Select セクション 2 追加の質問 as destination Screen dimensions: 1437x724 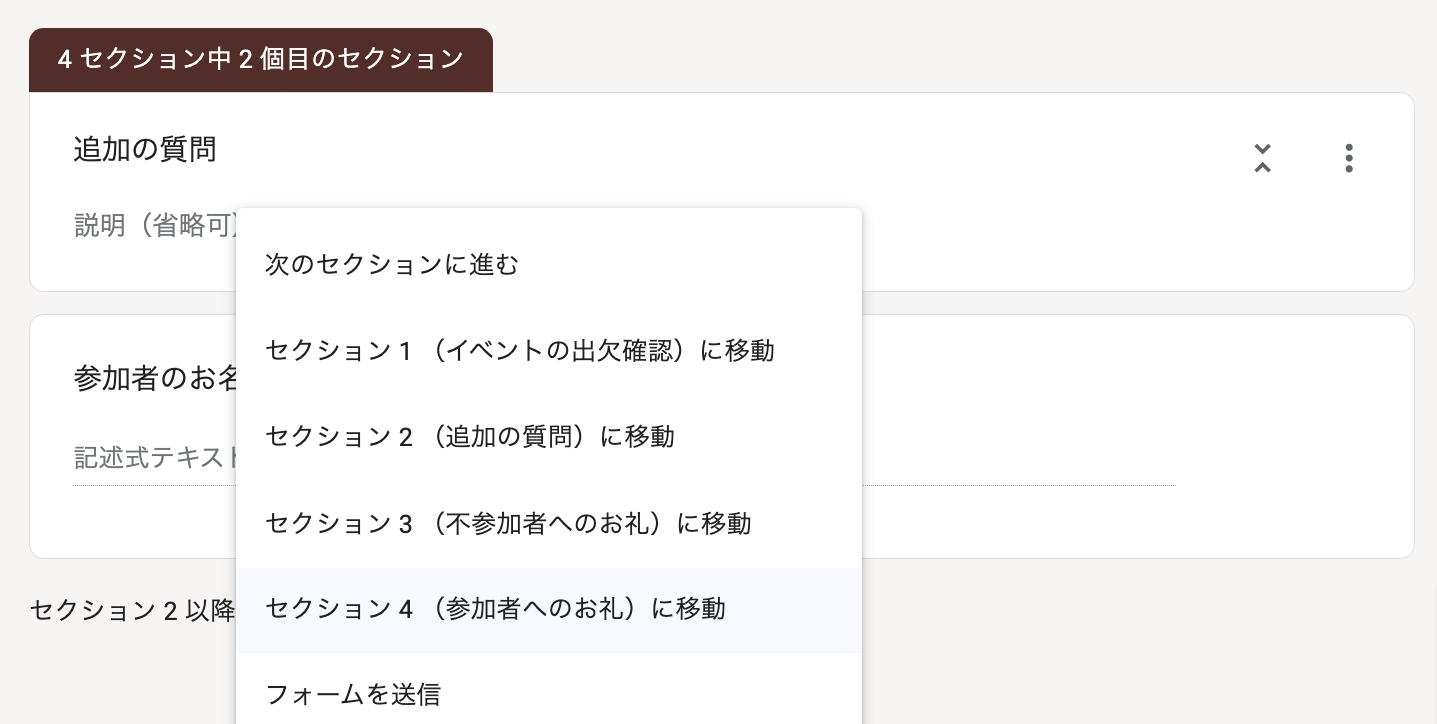click(x=470, y=437)
